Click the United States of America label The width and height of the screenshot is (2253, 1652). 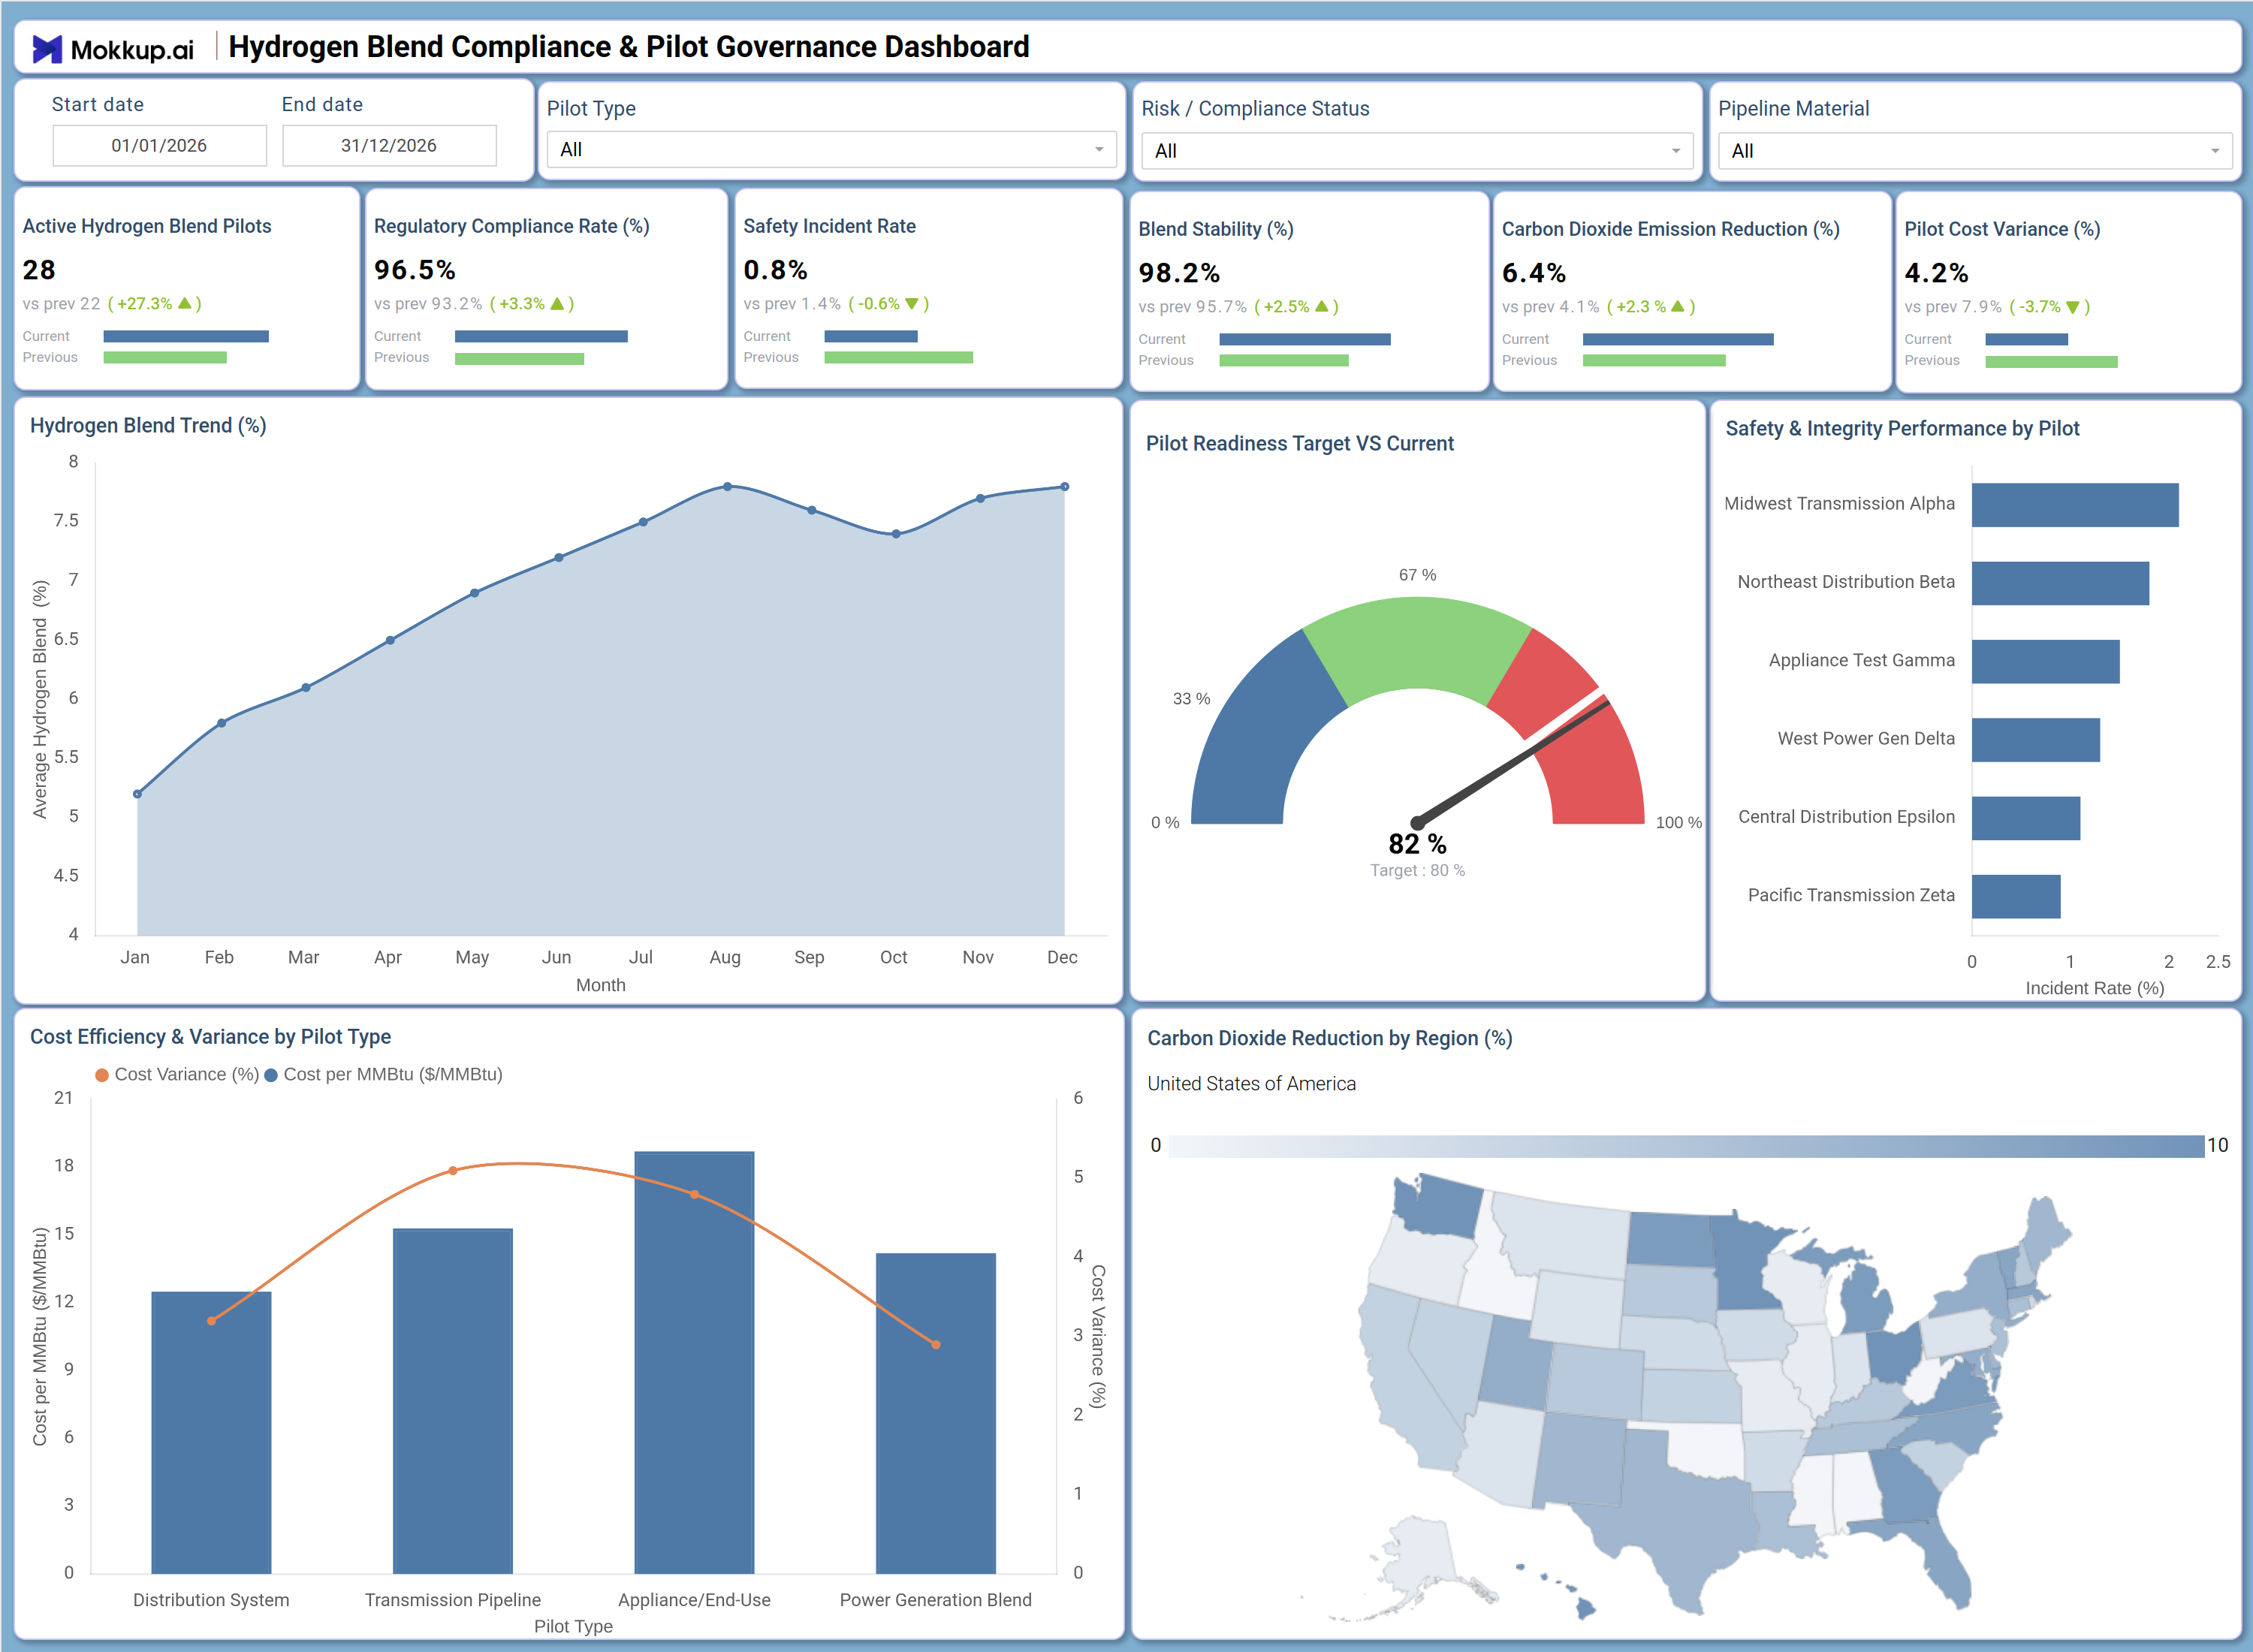tap(1251, 1084)
